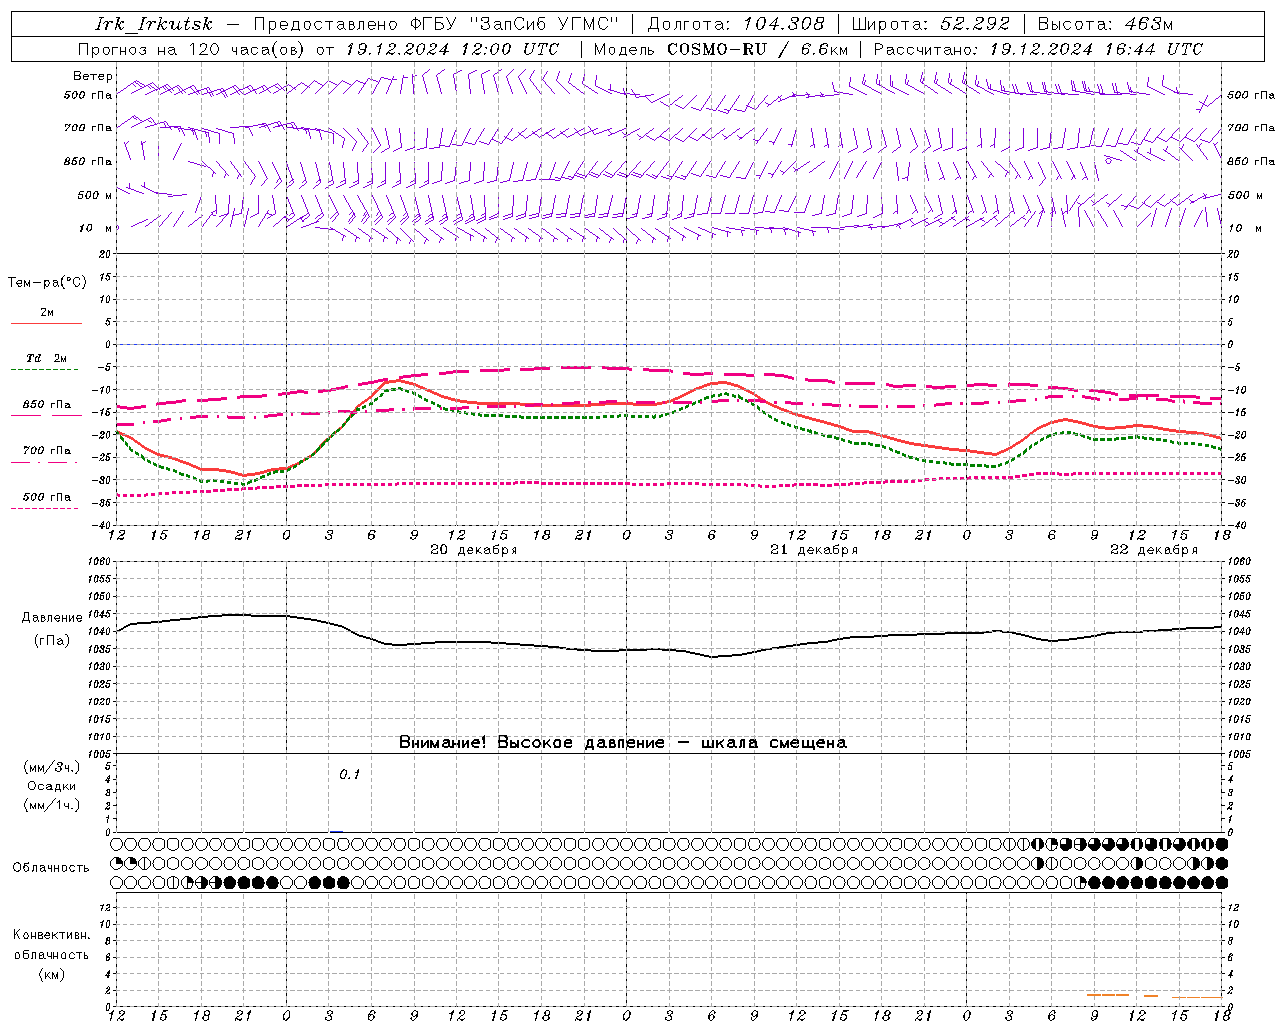Click the Конвективн. label
Screen dimensions: 1280x1024
tap(52, 935)
